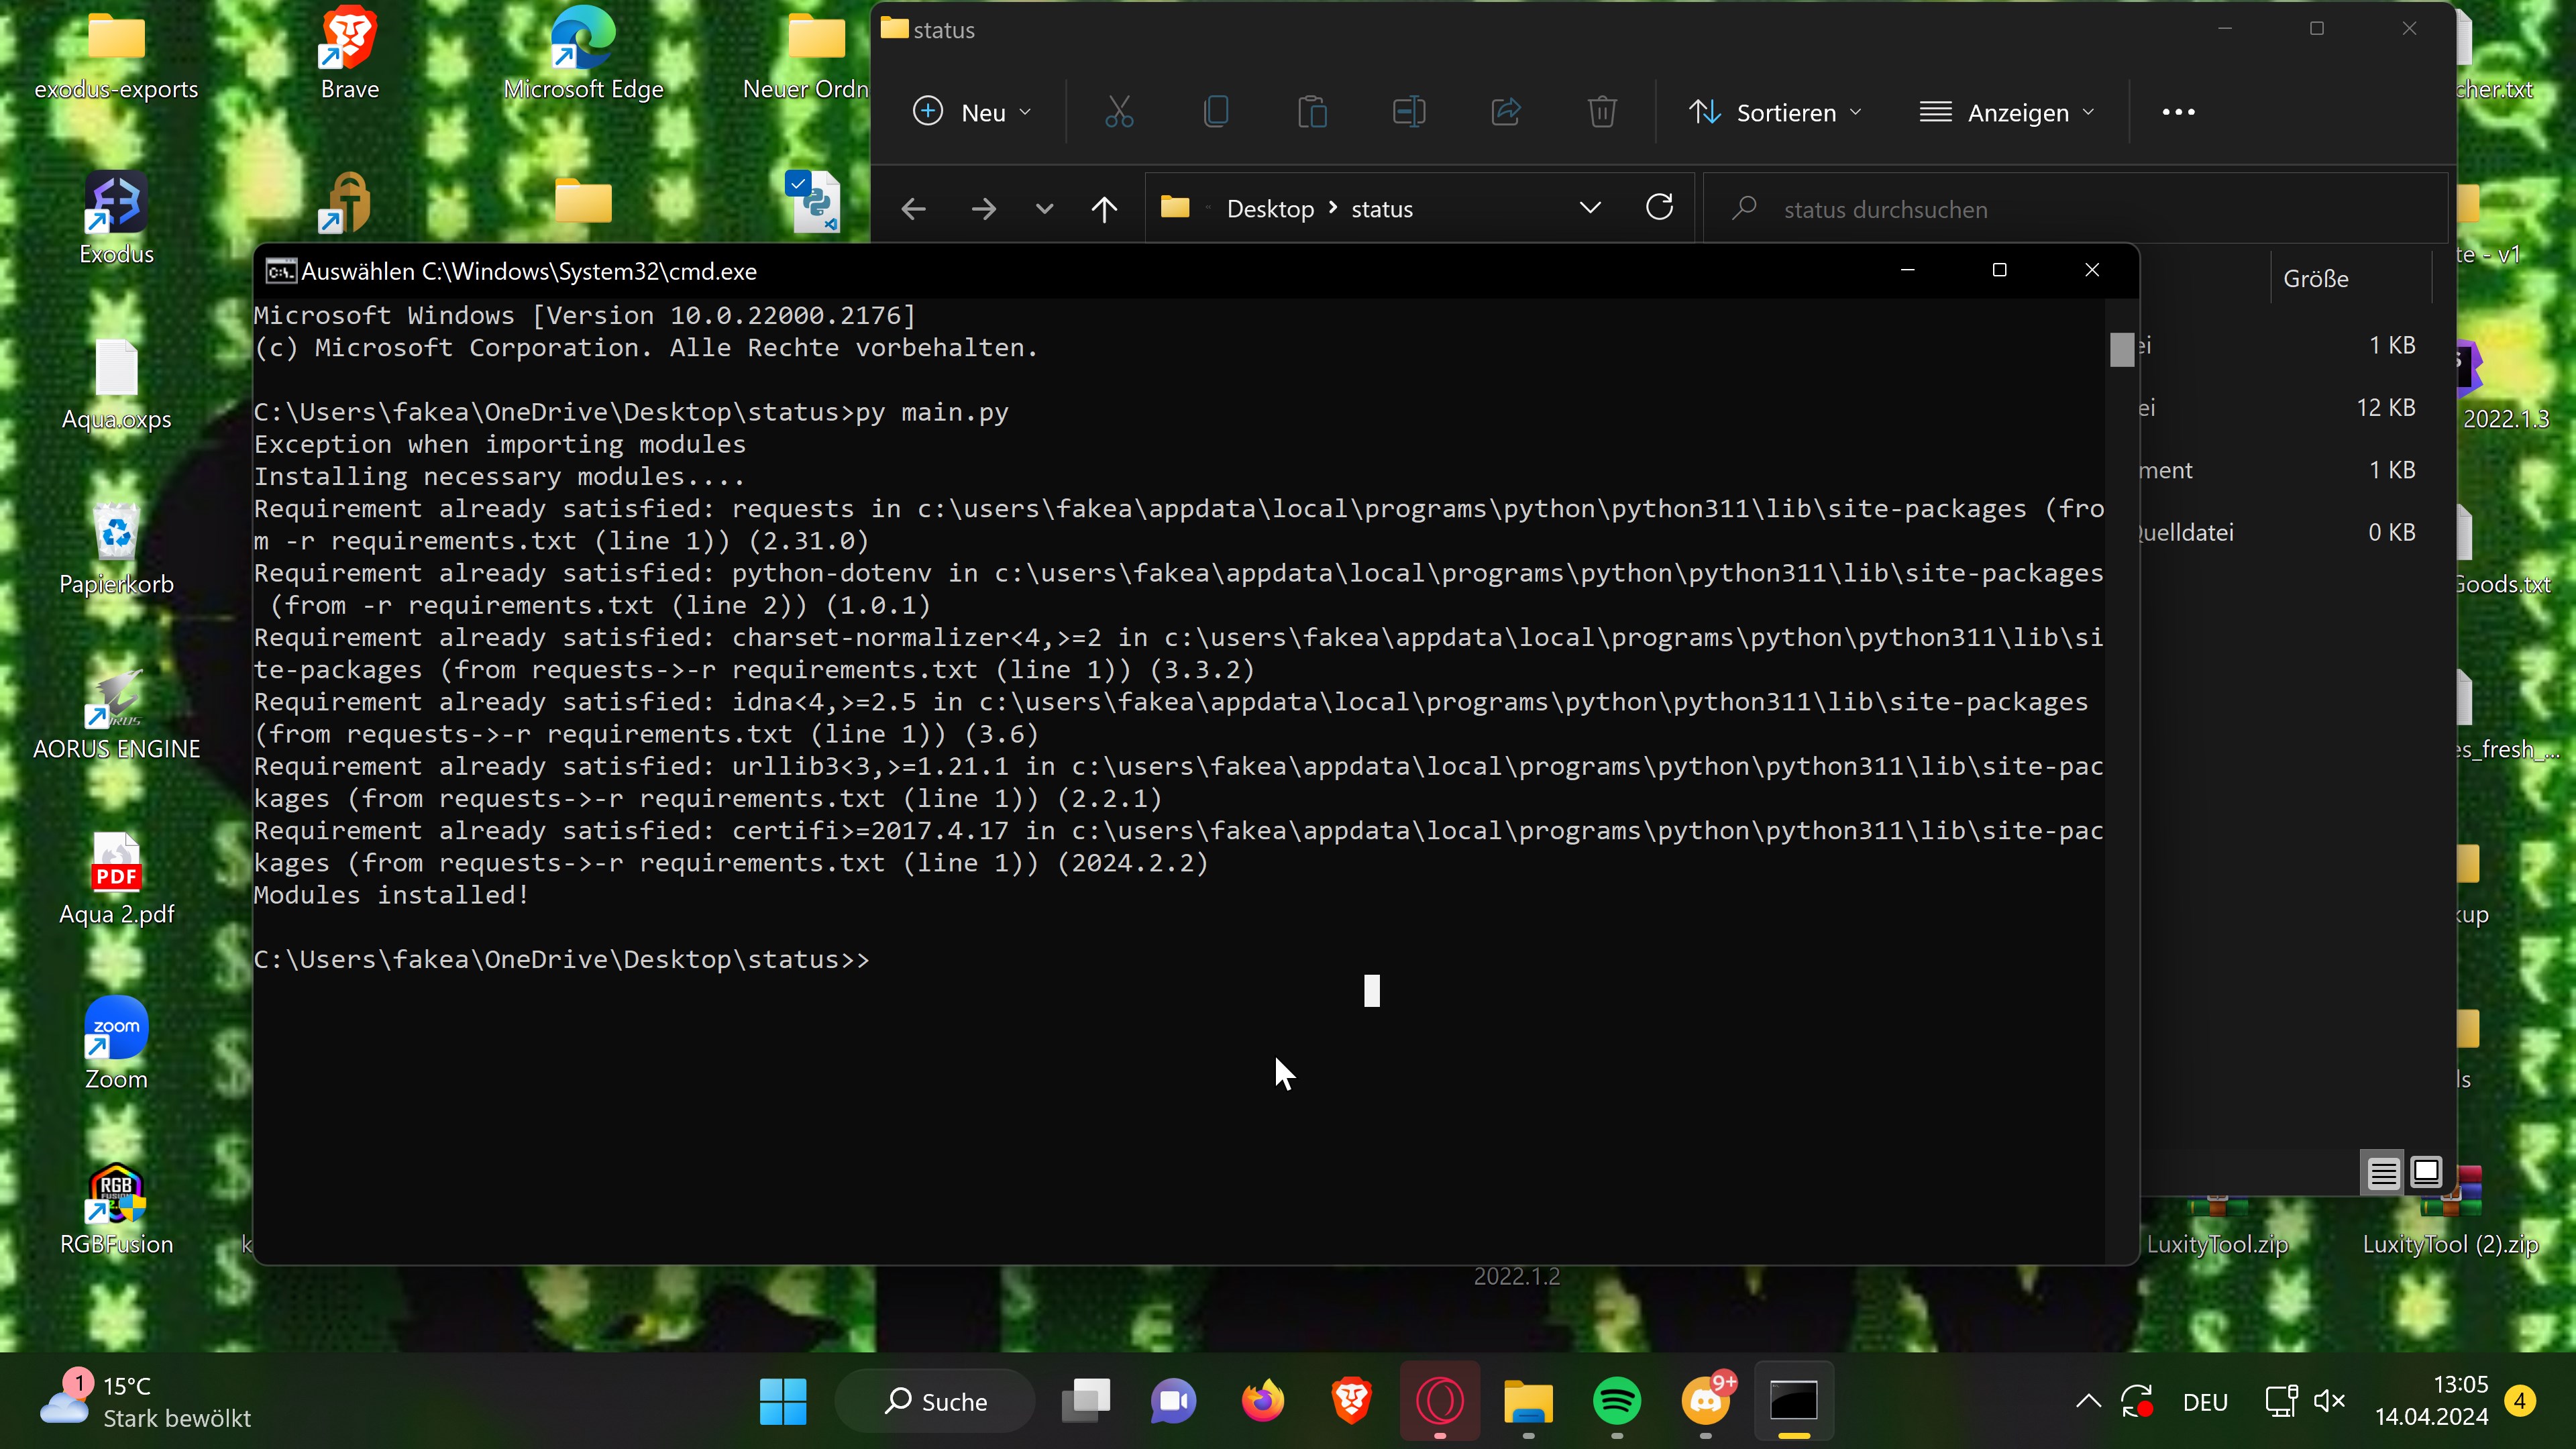Click the Paste clipboard icon
The width and height of the screenshot is (2576, 1449).
tap(1312, 112)
